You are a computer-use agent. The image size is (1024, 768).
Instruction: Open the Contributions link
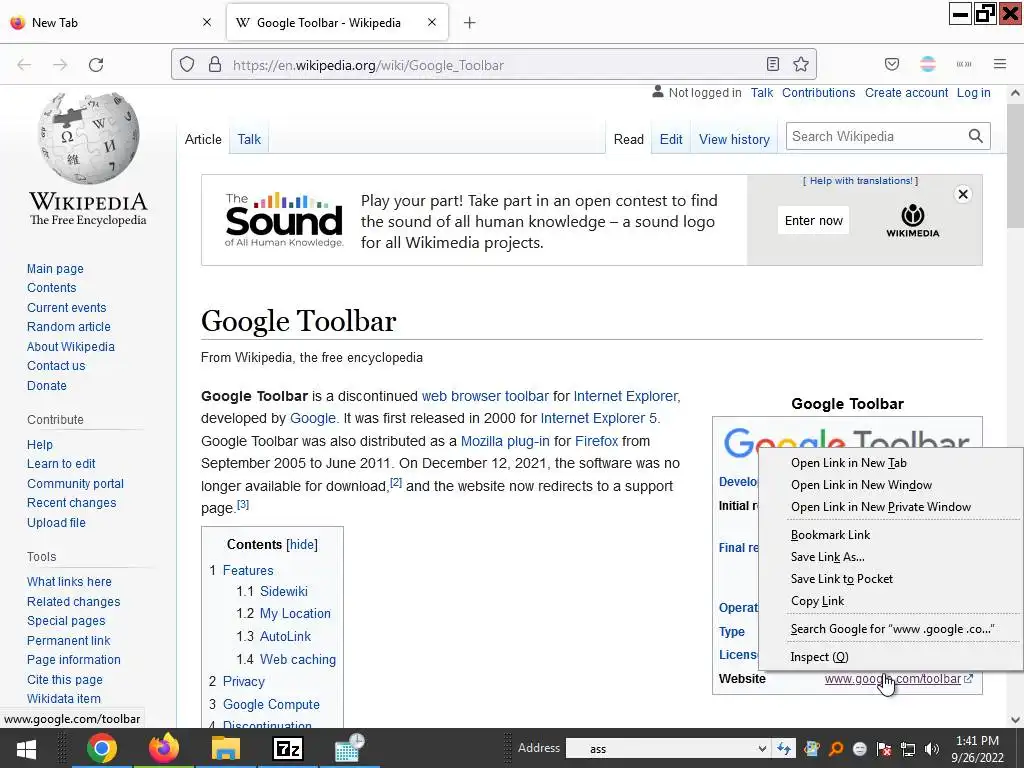tap(818, 93)
